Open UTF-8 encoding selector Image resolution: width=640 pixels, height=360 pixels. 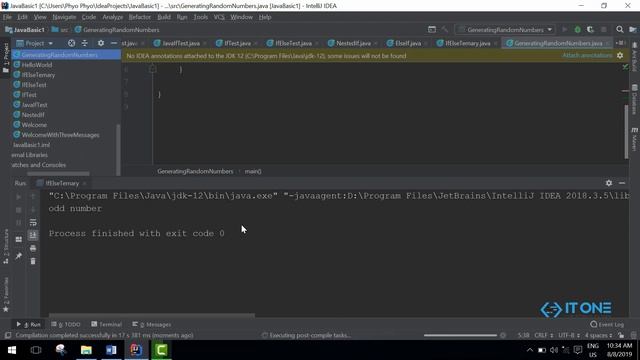[x=569, y=335]
